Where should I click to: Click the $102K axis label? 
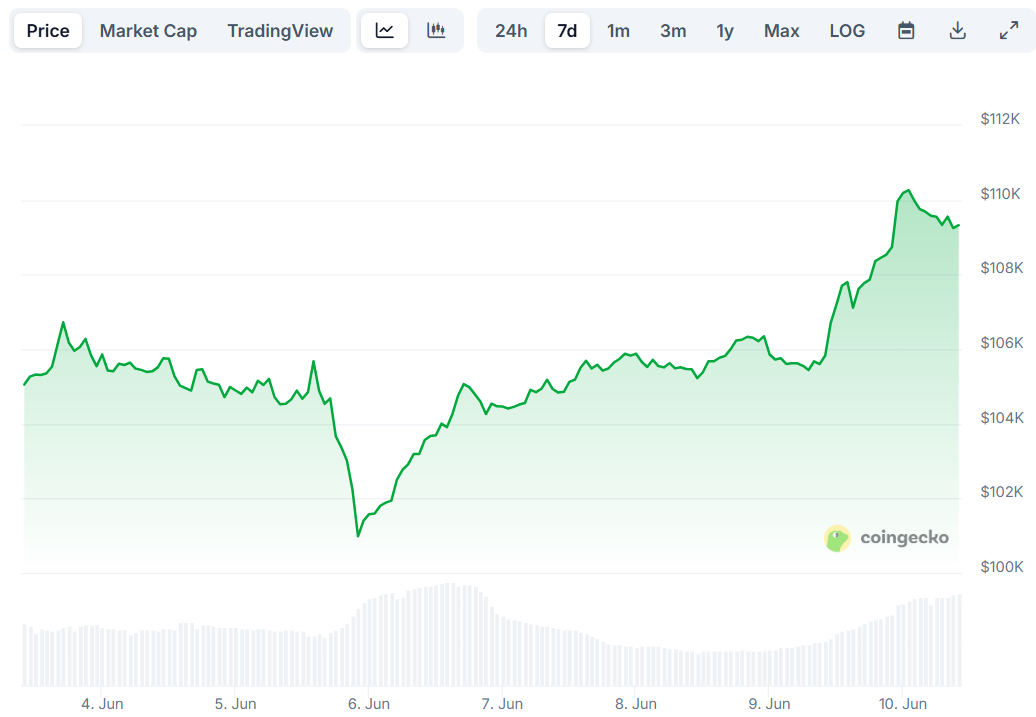pyautogui.click(x=1002, y=492)
